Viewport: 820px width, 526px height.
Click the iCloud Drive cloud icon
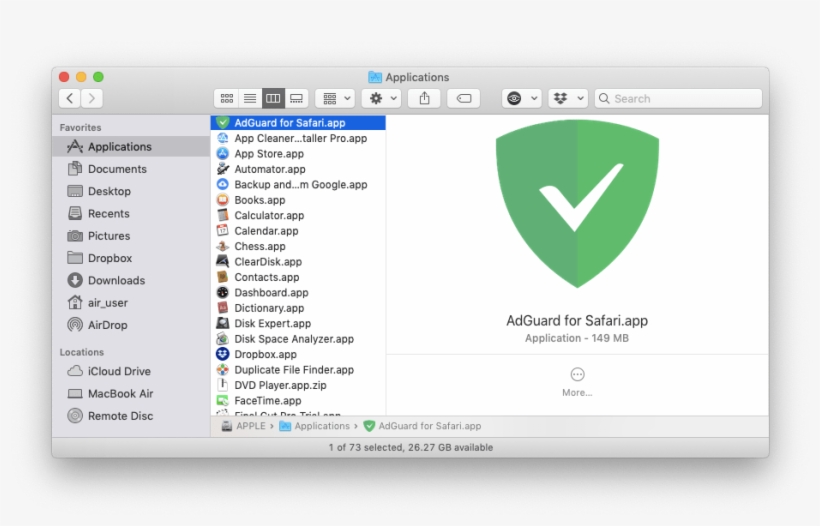[x=75, y=371]
